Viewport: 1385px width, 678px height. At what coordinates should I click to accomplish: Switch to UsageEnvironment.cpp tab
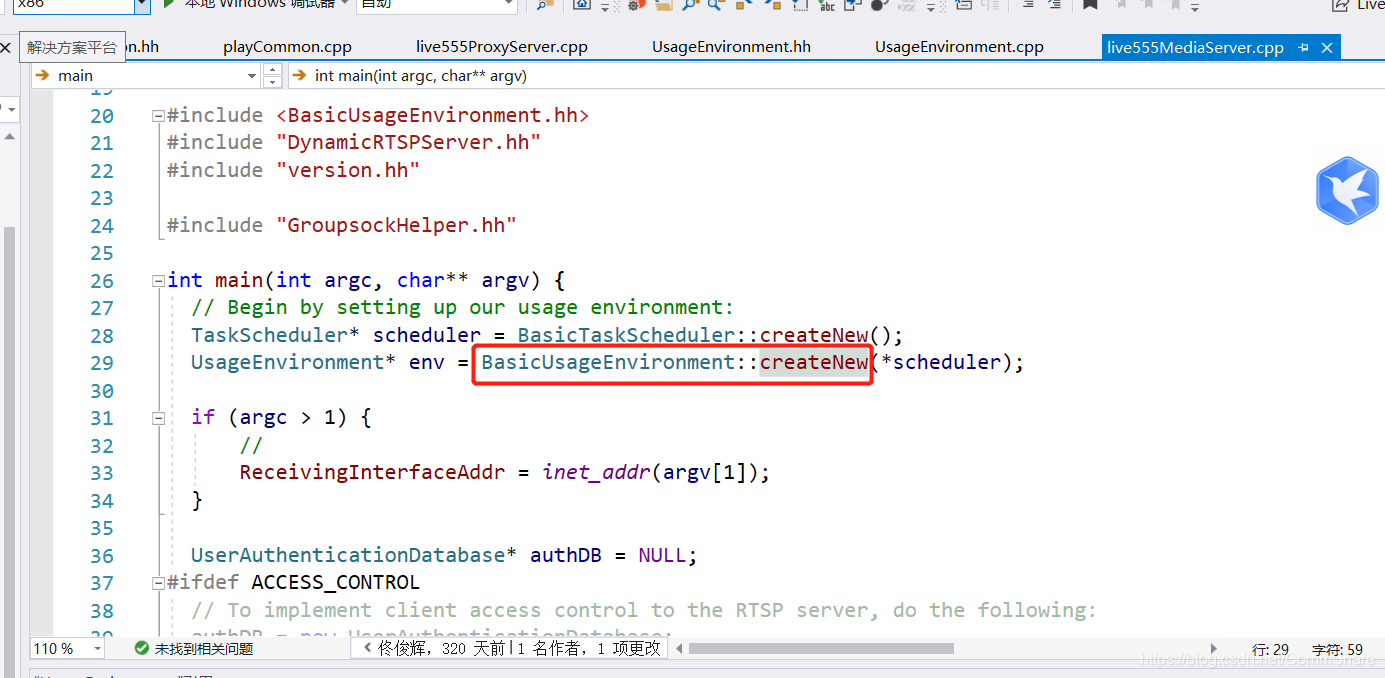pyautogui.click(x=959, y=47)
